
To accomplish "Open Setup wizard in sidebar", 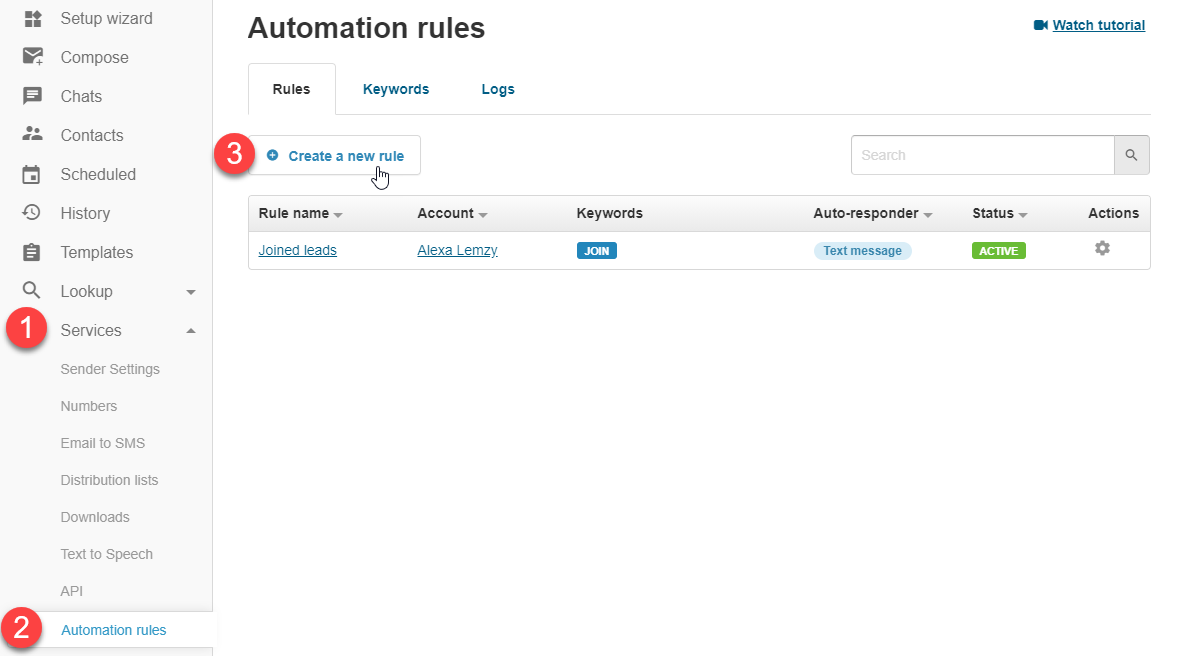I will point(106,18).
